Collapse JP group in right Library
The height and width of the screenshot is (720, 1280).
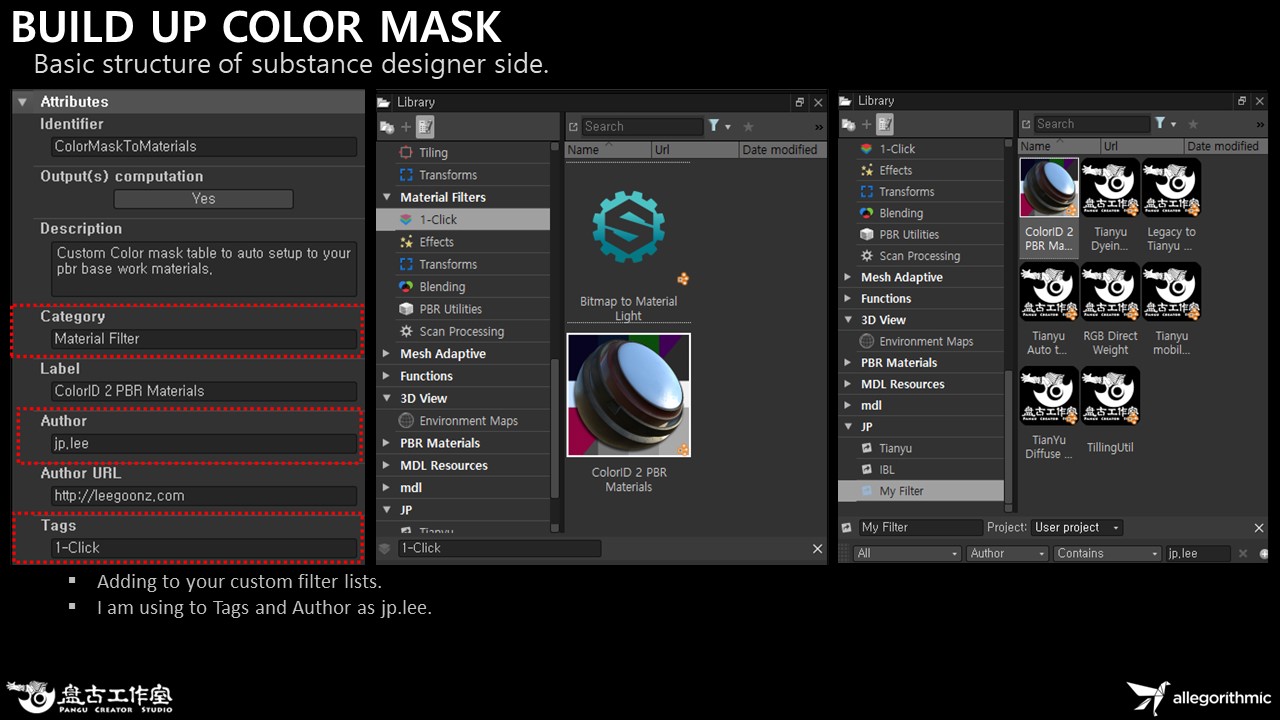coord(848,427)
